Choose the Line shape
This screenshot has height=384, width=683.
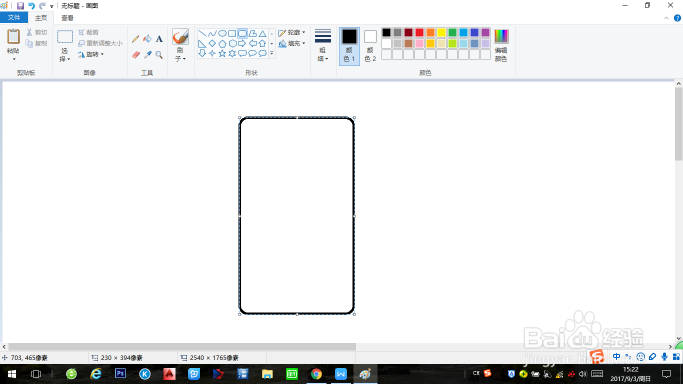[202, 34]
